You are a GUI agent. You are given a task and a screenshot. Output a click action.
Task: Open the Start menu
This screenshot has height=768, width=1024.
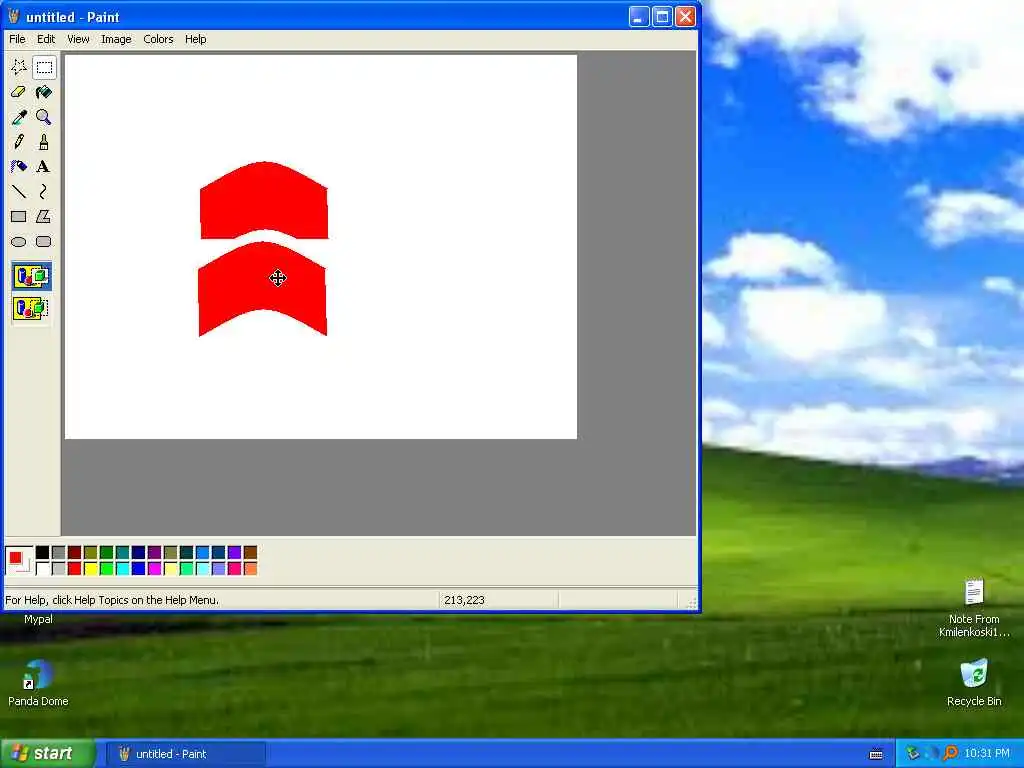tap(47, 754)
